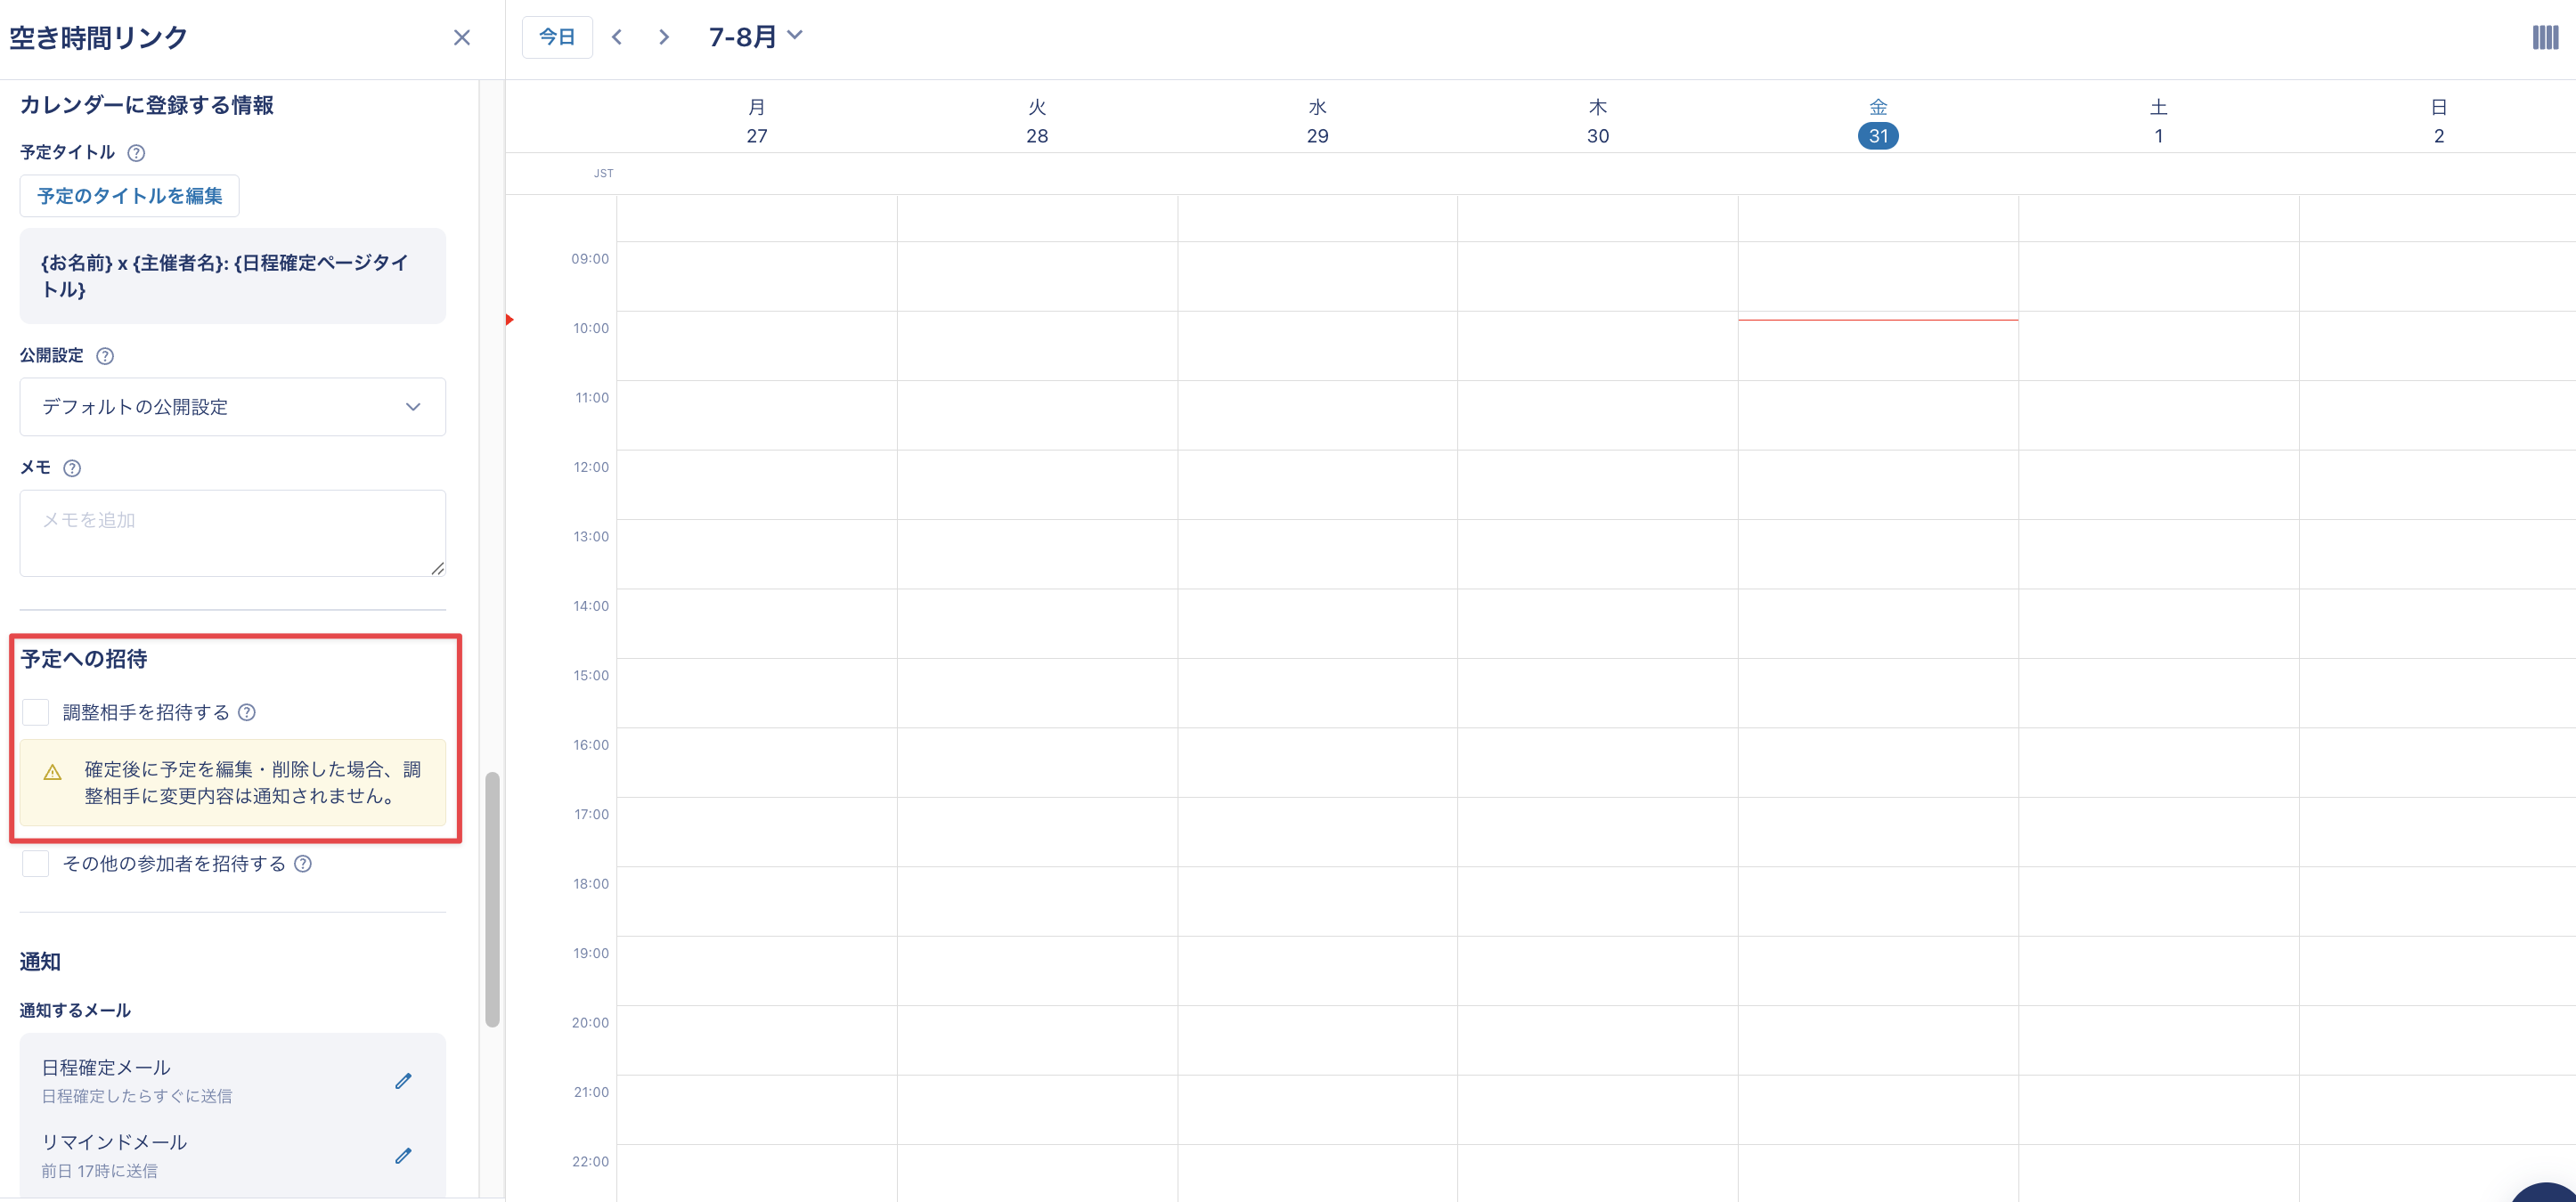The height and width of the screenshot is (1202, 2576).
Task: Show help for メモ
Action: coord(72,468)
